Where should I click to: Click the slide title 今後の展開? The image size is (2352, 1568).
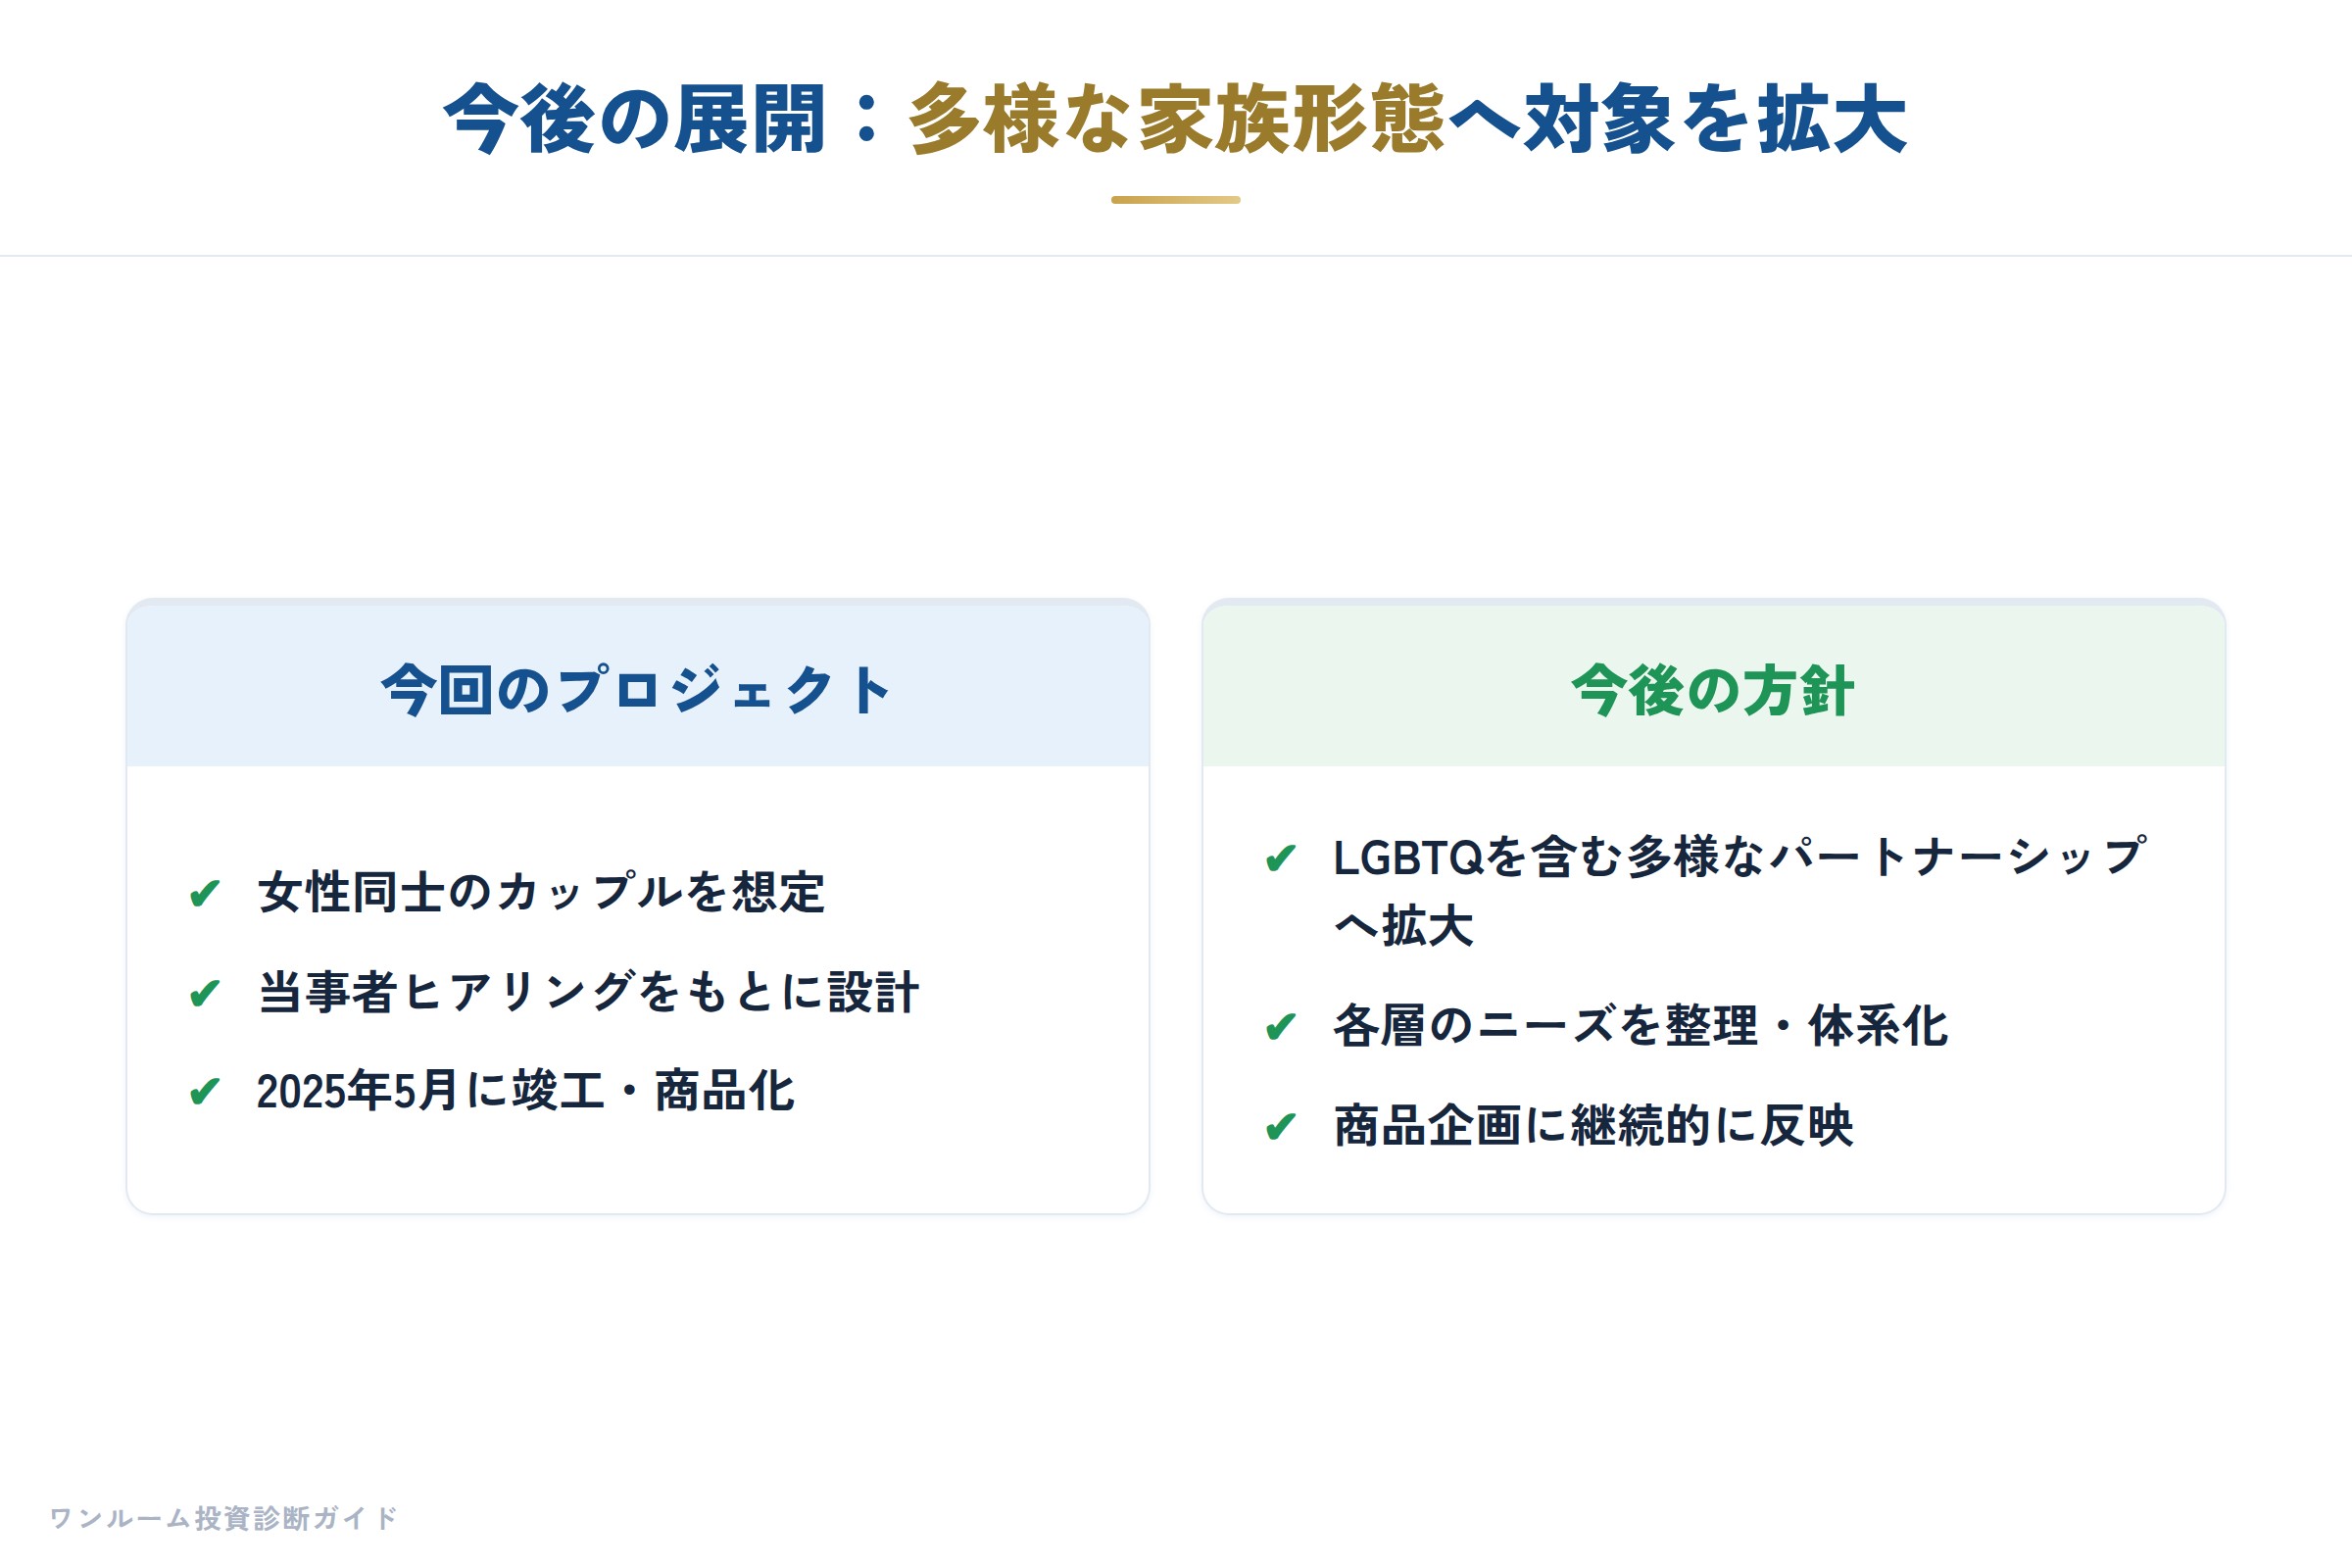coord(635,120)
